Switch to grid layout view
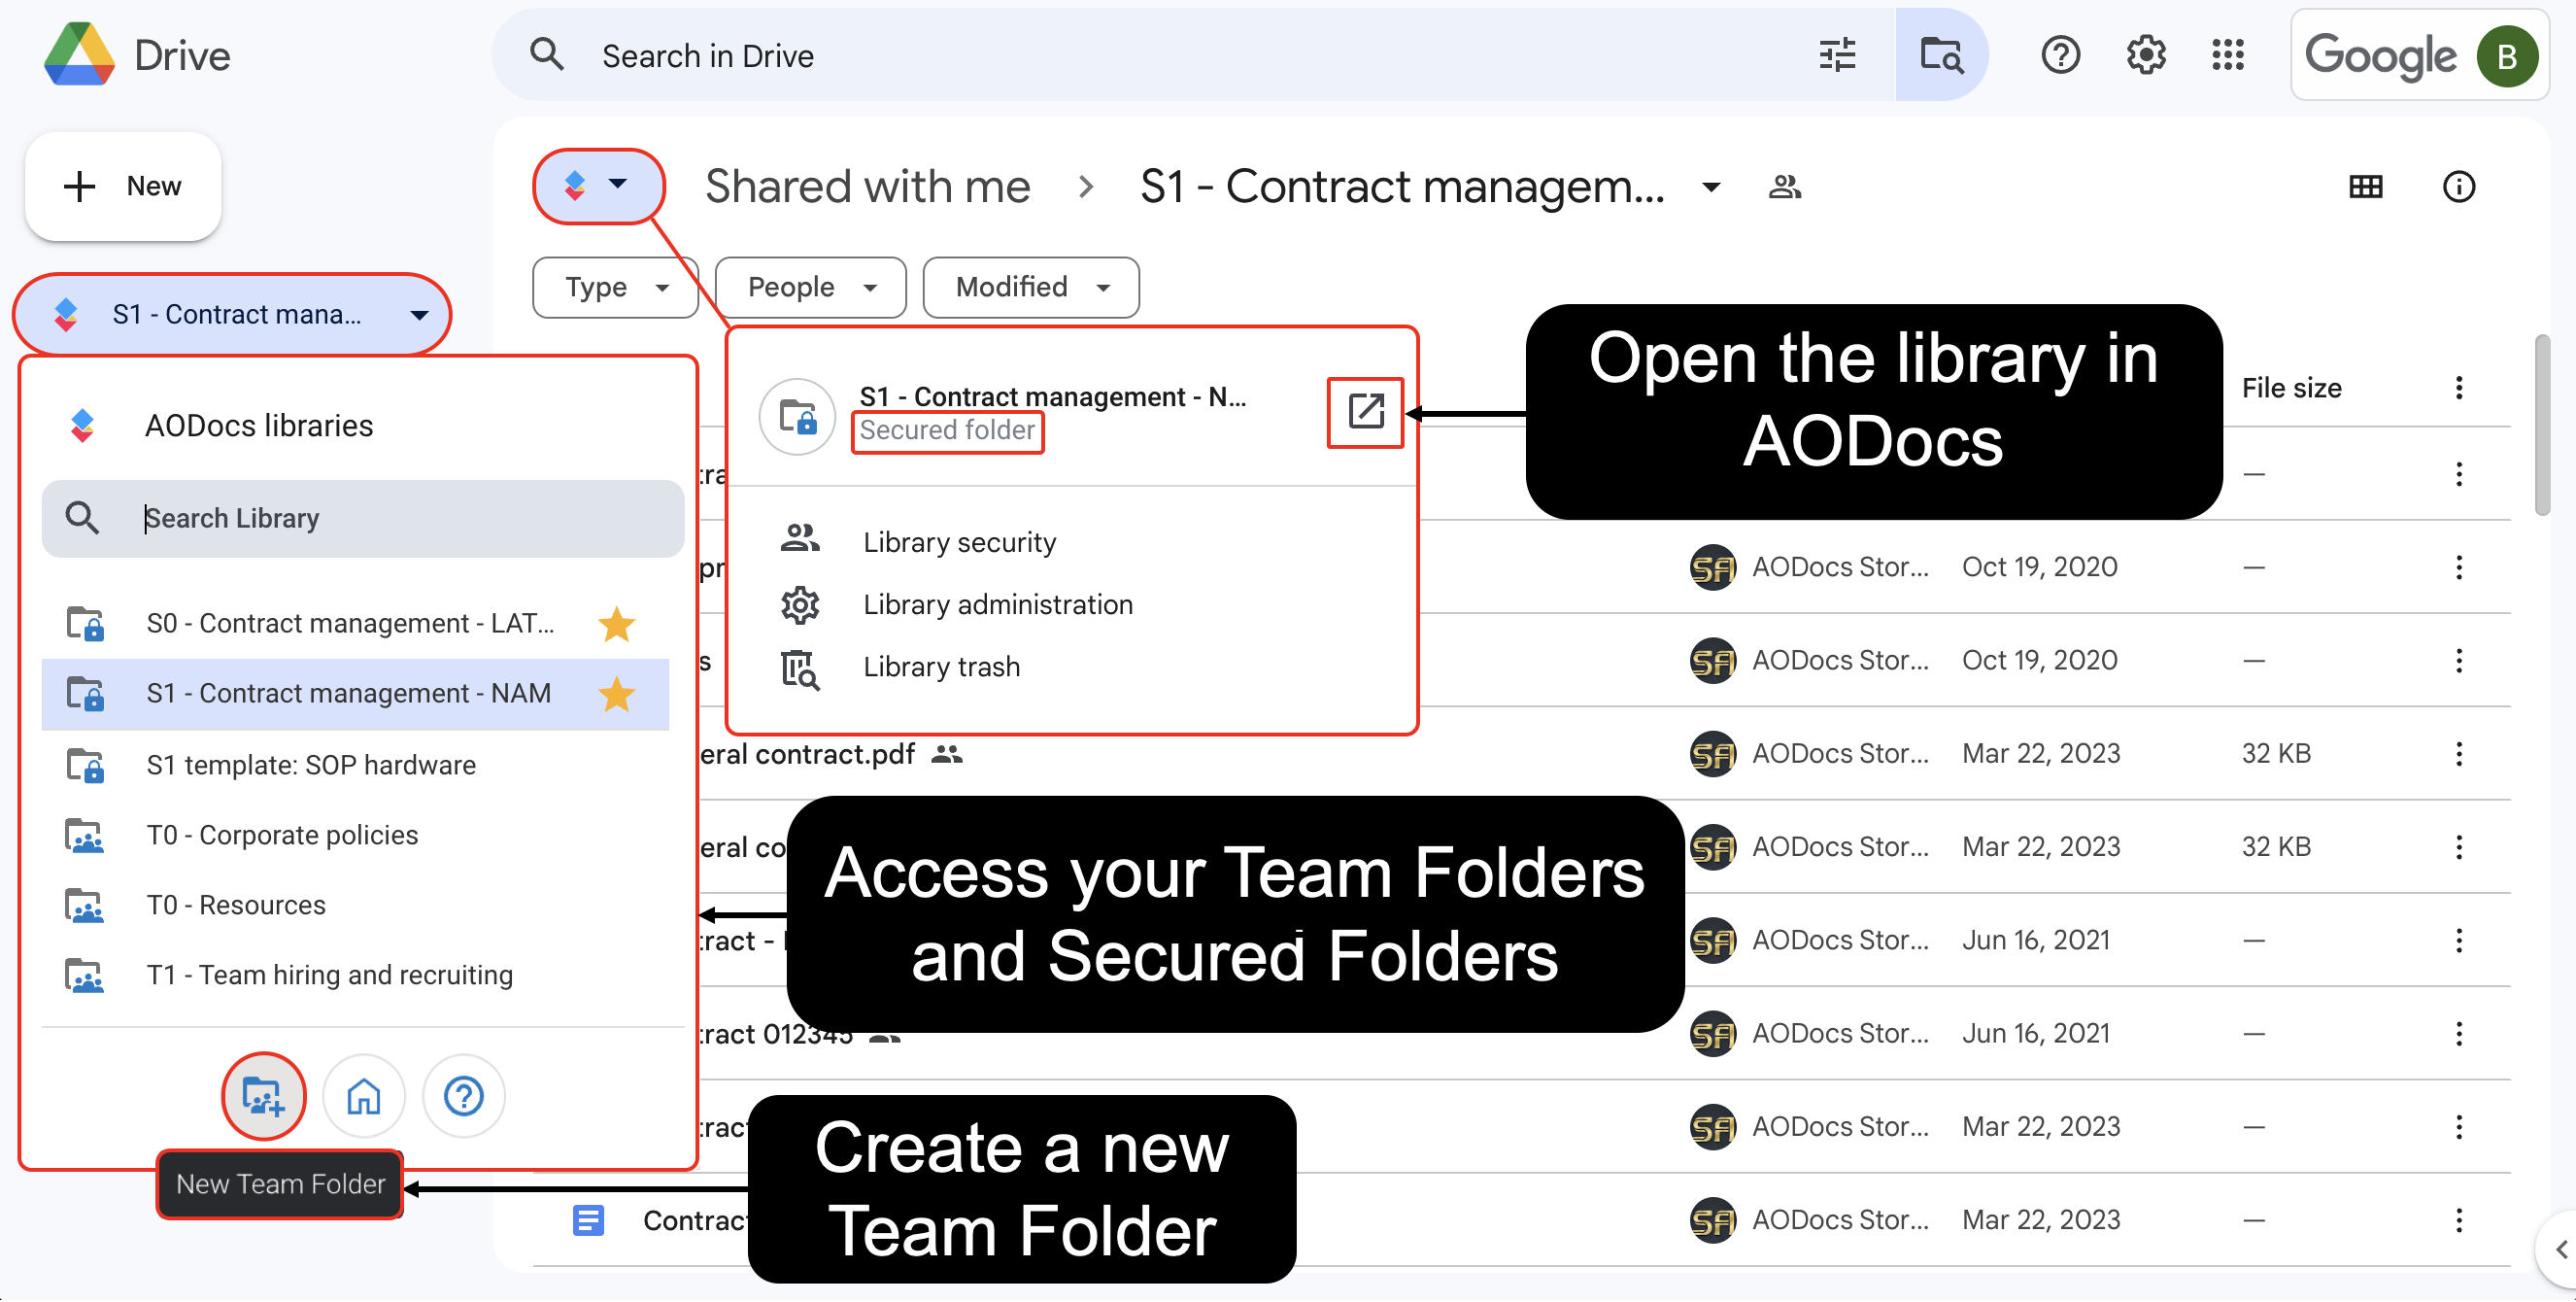 [2365, 187]
